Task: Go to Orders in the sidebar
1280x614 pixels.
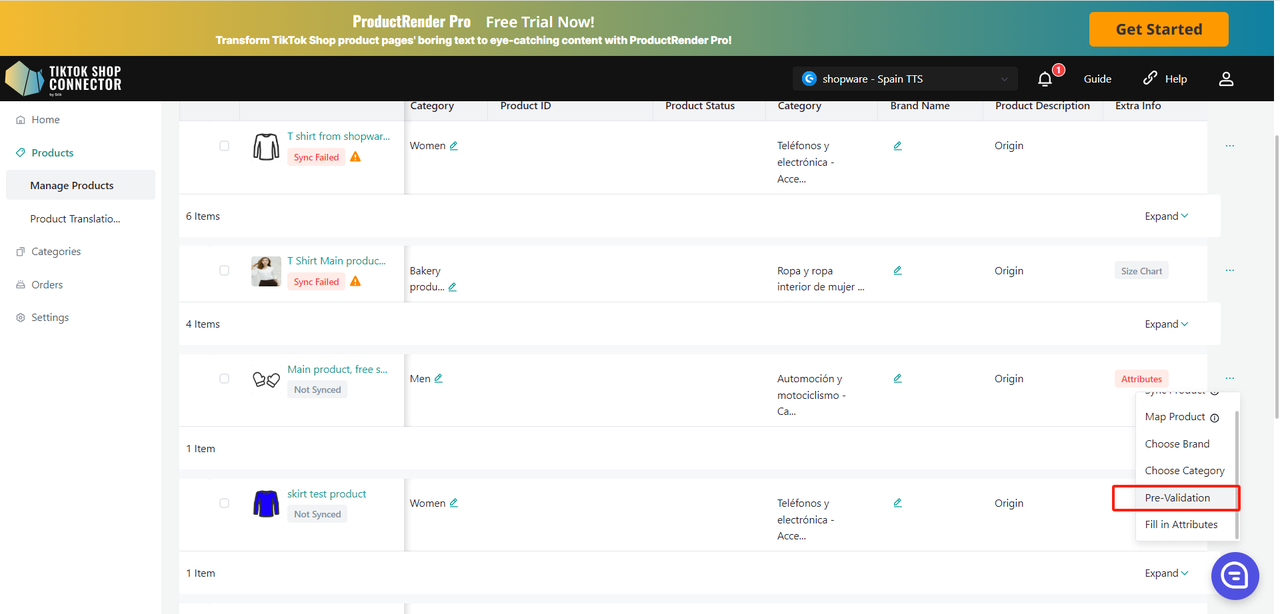Action: pos(47,285)
